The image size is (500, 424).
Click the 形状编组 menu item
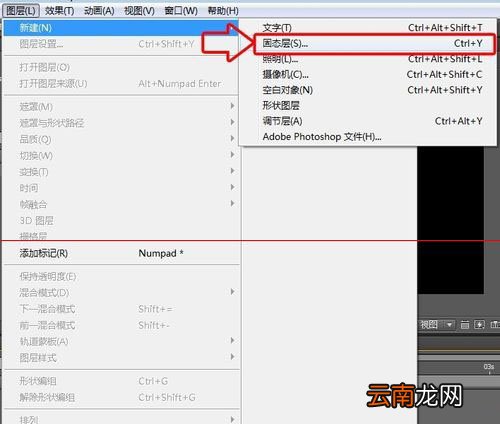click(122, 381)
